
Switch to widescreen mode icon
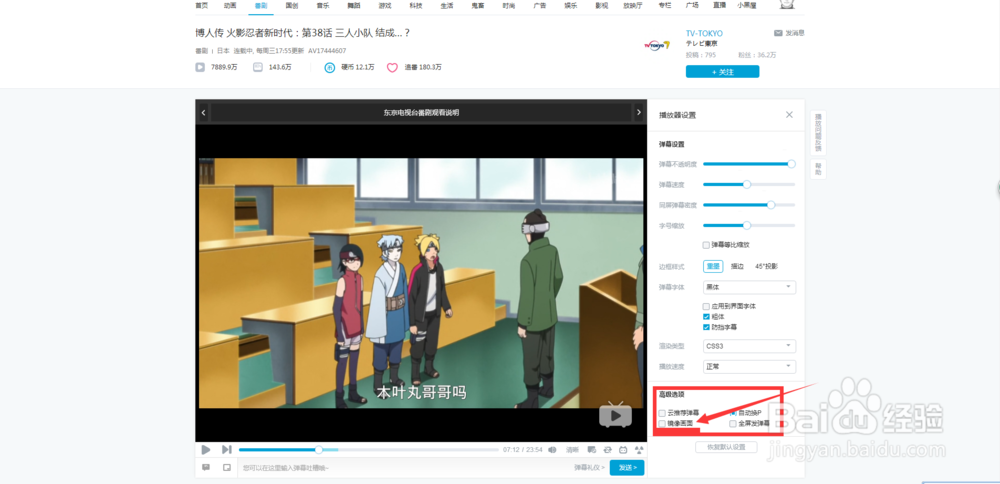click(623, 450)
